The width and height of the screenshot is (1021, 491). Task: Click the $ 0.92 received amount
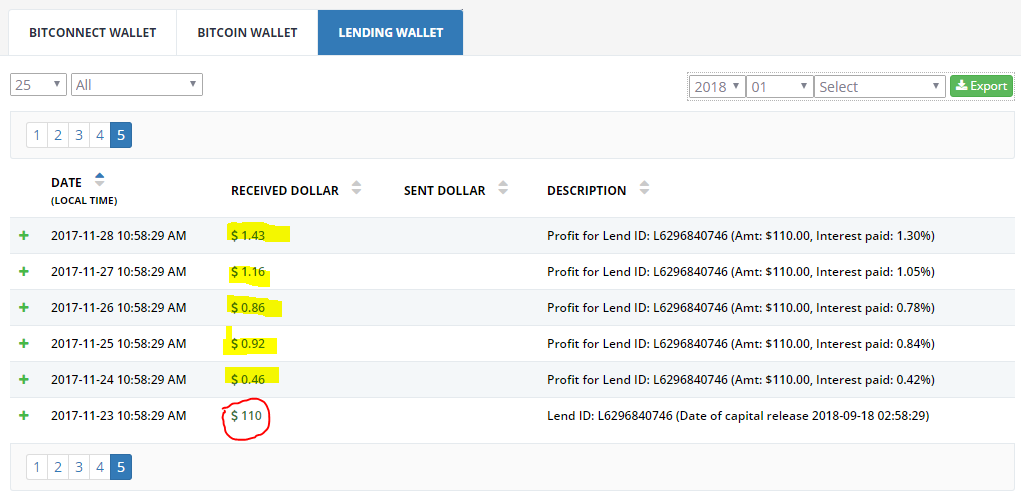point(248,343)
